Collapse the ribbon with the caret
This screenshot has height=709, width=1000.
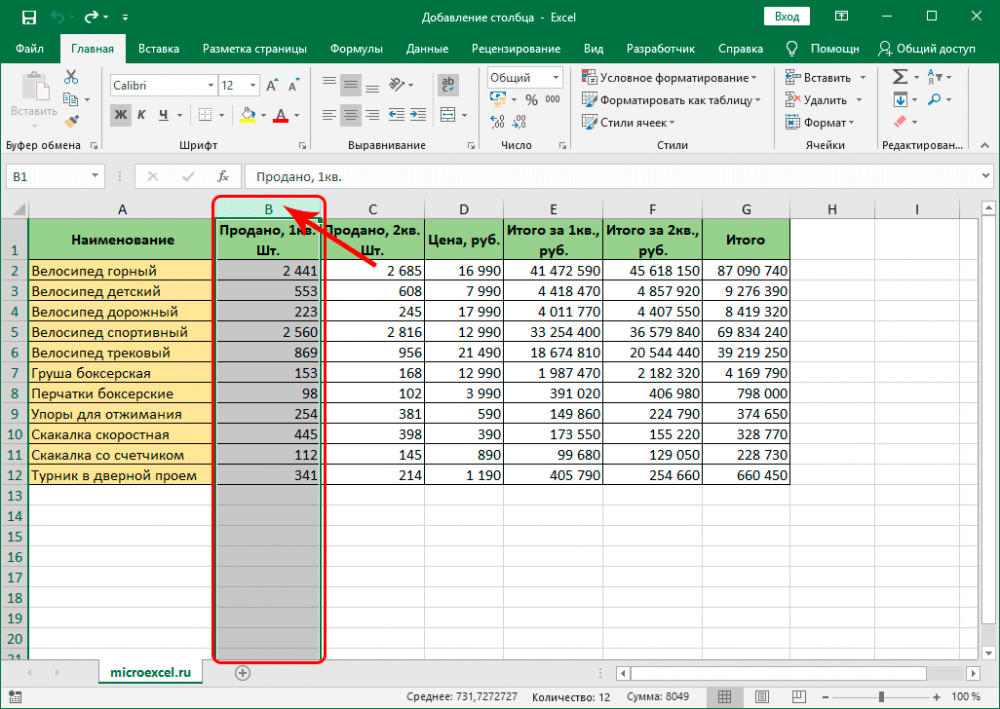point(985,145)
